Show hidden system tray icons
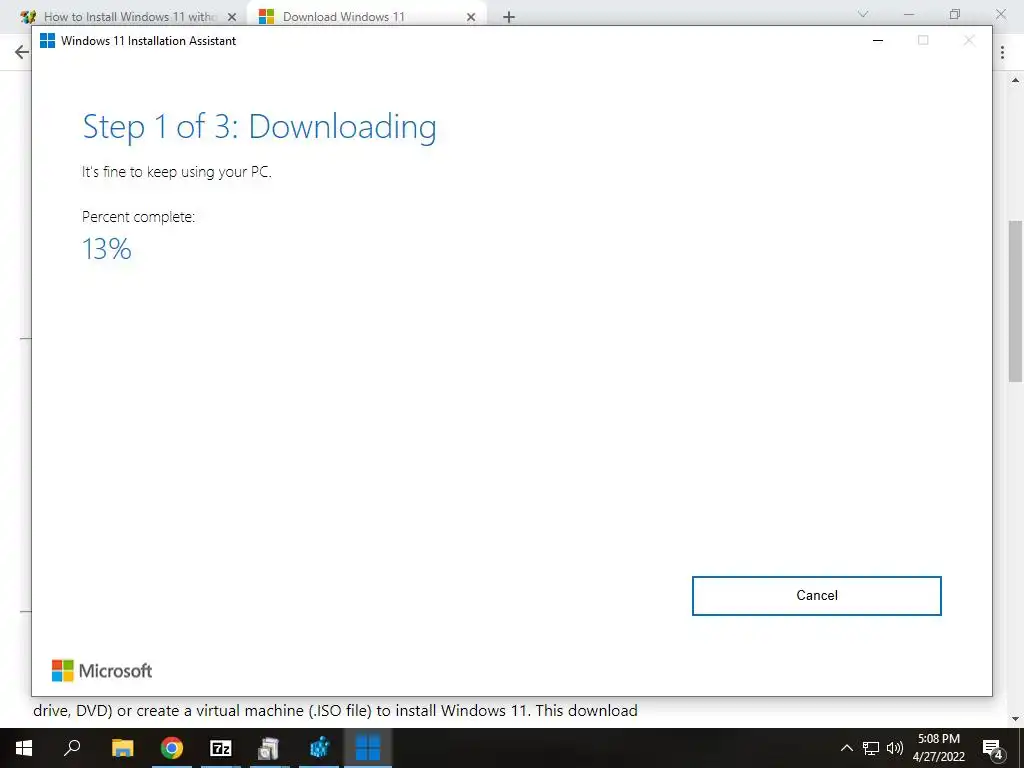The image size is (1024, 768). tap(846, 748)
